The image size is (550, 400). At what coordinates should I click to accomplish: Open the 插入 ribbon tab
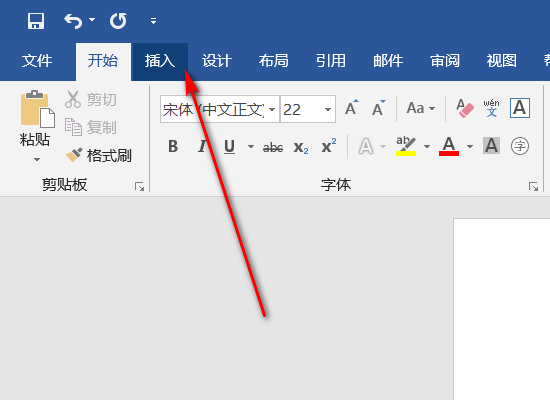click(x=160, y=61)
